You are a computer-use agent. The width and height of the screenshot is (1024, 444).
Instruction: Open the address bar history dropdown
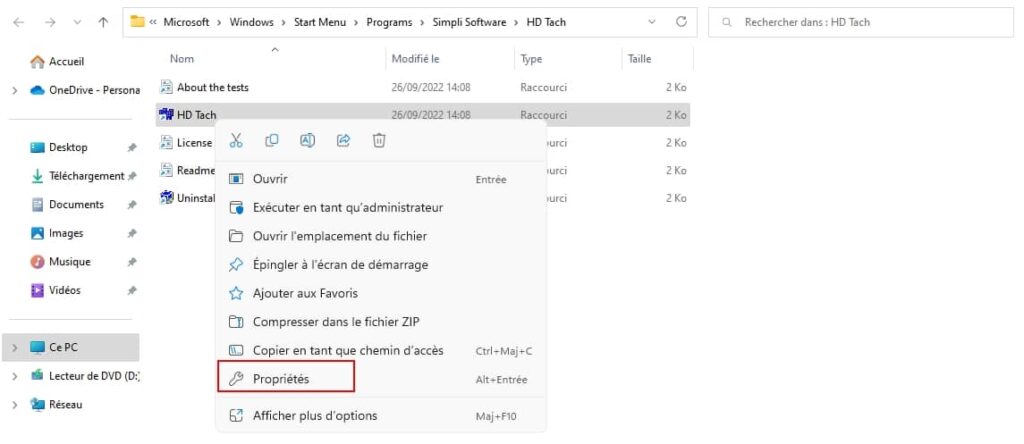tap(652, 22)
